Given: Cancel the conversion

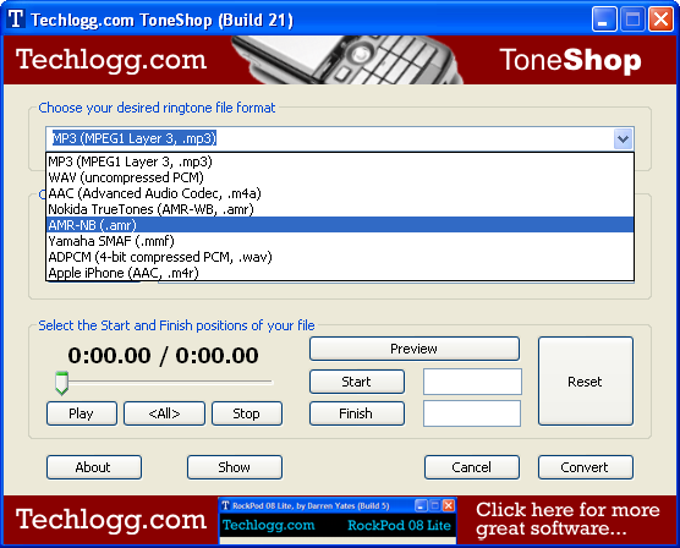Looking at the screenshot, I should [x=472, y=467].
